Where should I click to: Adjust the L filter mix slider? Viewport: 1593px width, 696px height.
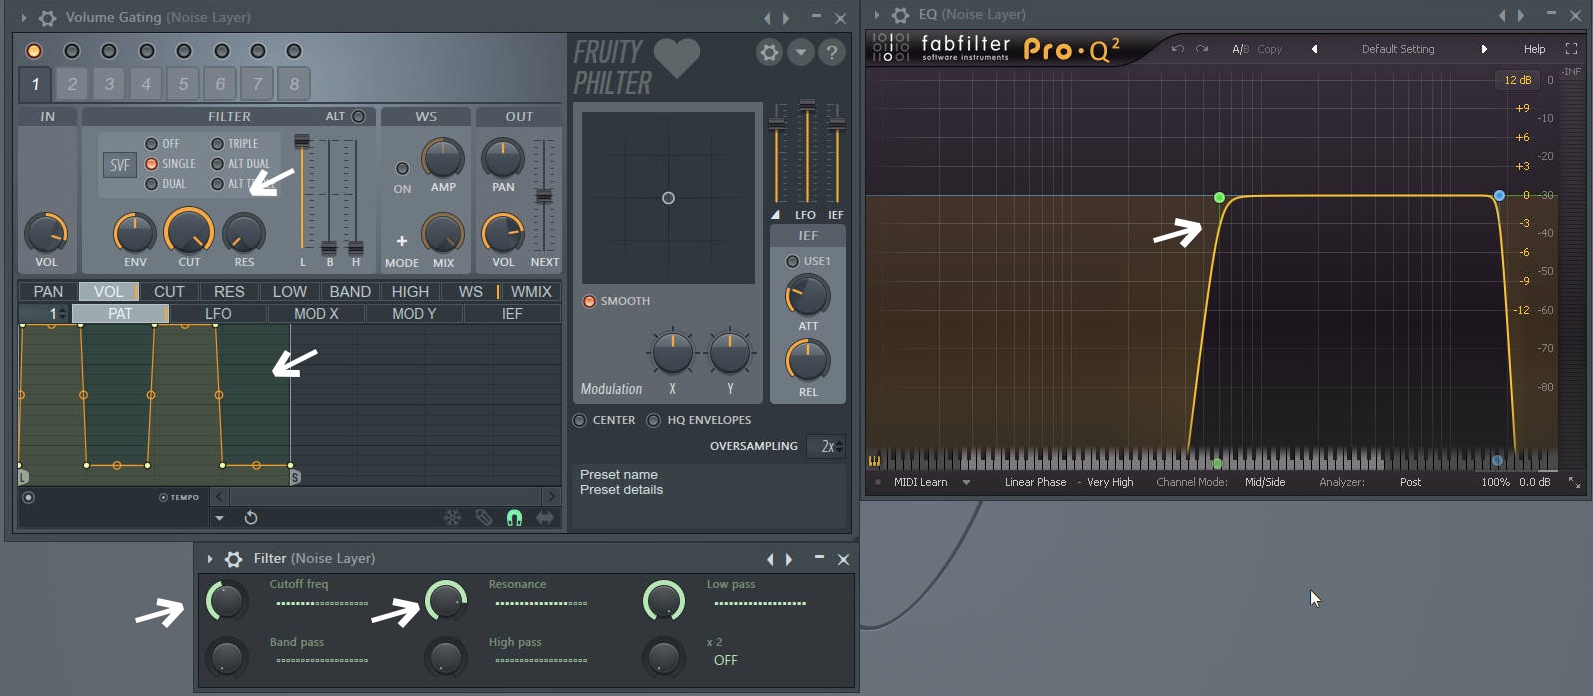[x=302, y=193]
